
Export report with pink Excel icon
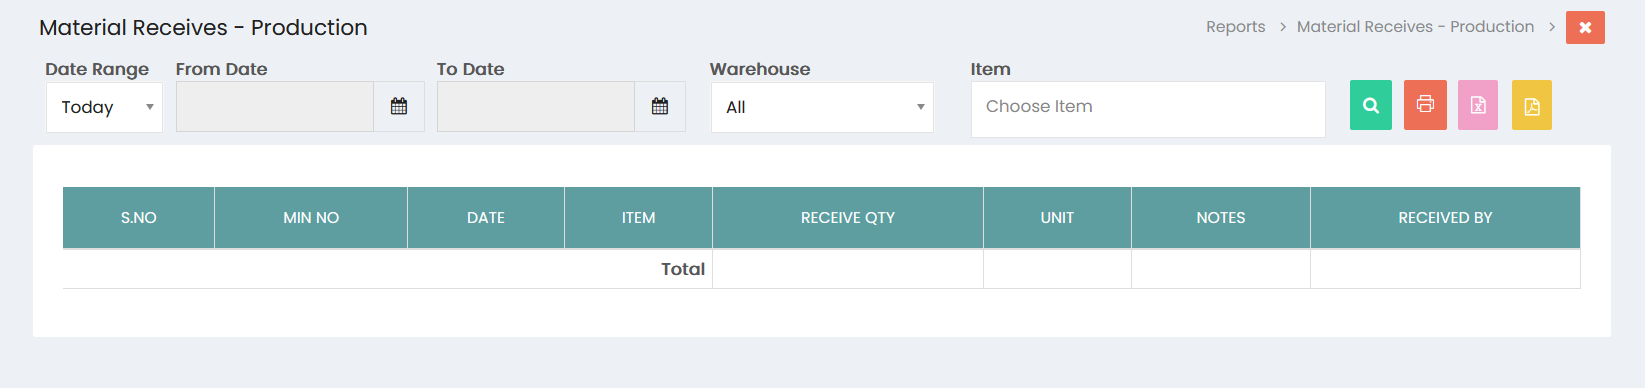point(1478,105)
